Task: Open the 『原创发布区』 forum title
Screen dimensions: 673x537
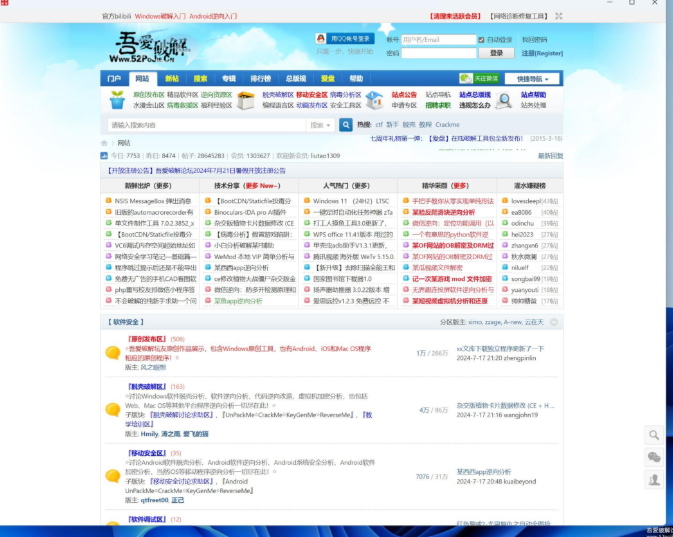Action: pos(147,339)
